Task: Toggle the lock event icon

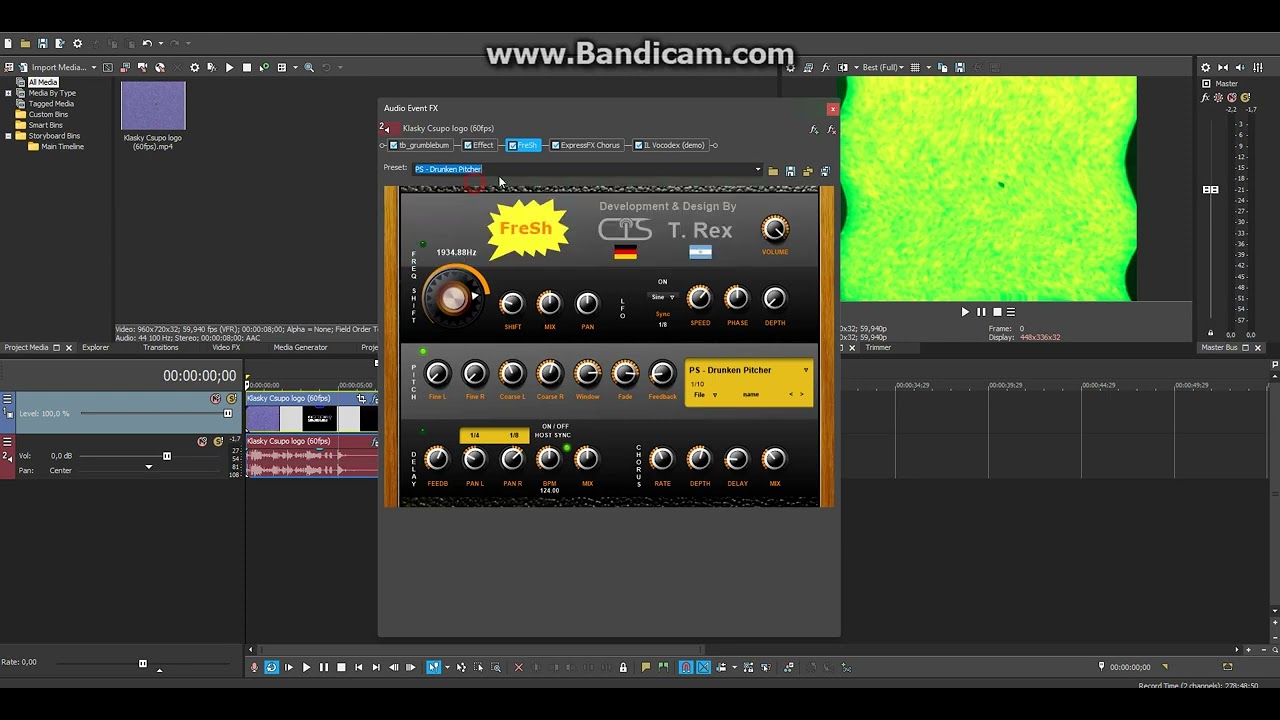Action: click(623, 667)
